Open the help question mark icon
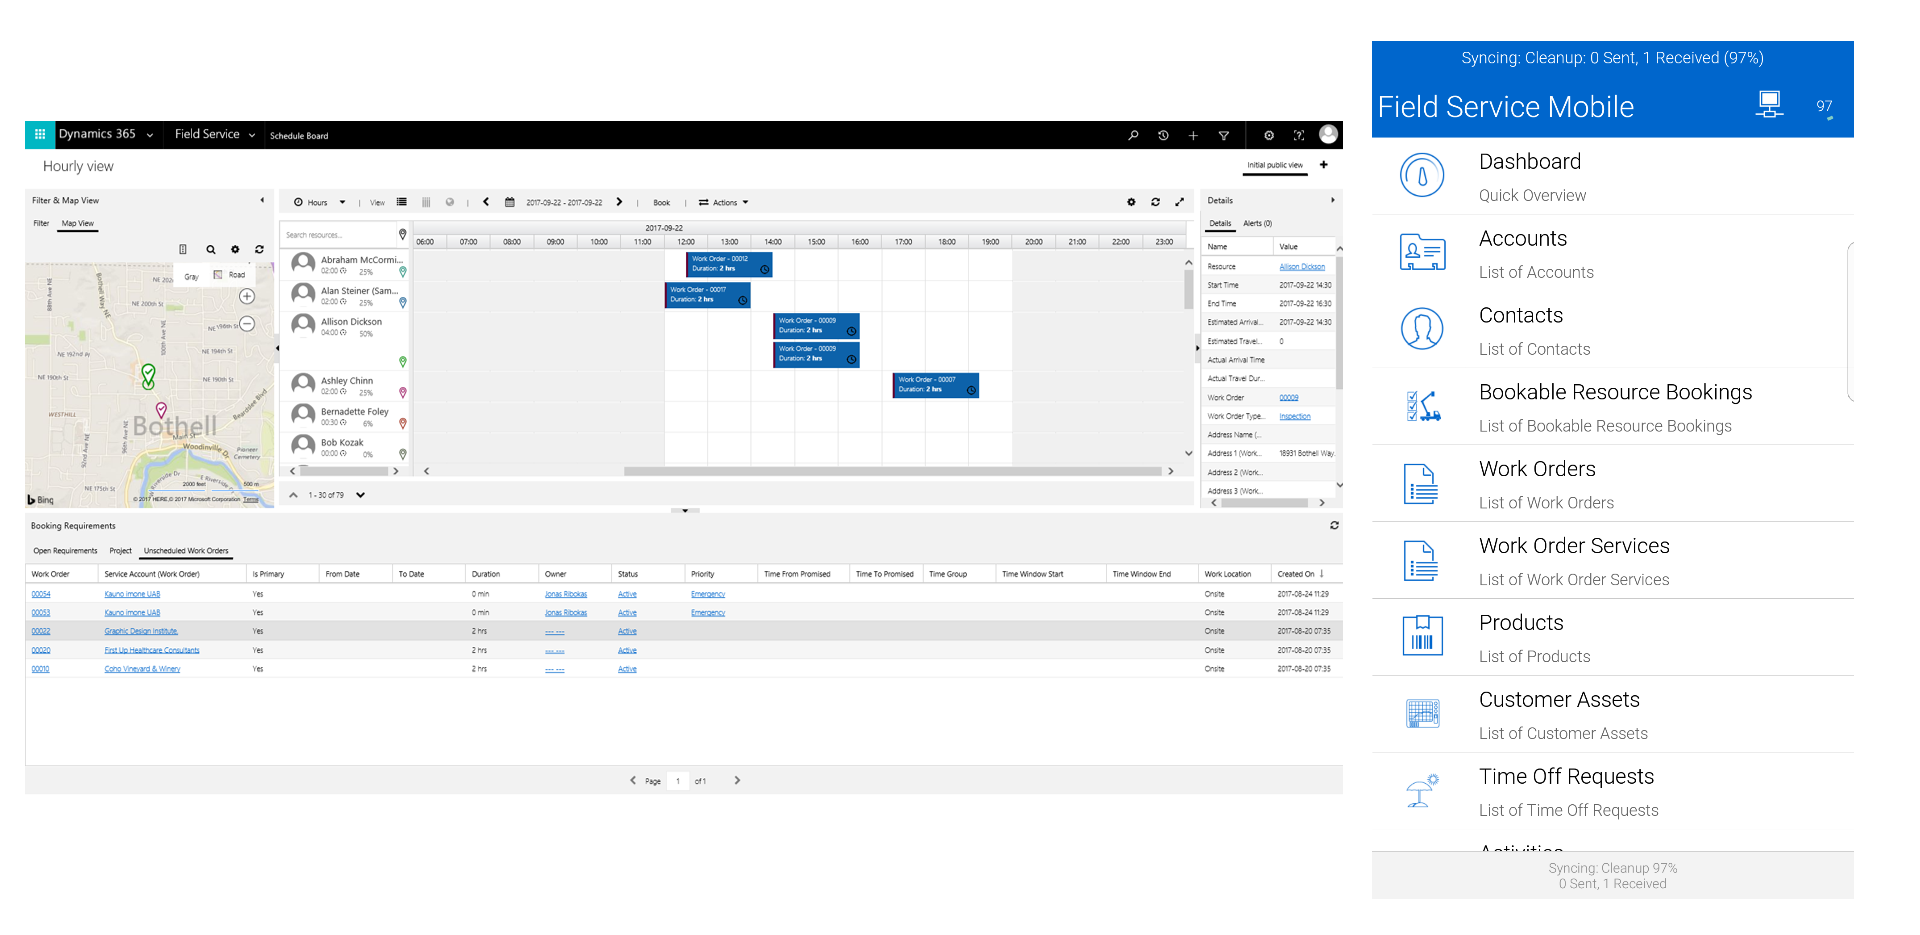Viewport: 1920px width, 935px height. [1298, 135]
